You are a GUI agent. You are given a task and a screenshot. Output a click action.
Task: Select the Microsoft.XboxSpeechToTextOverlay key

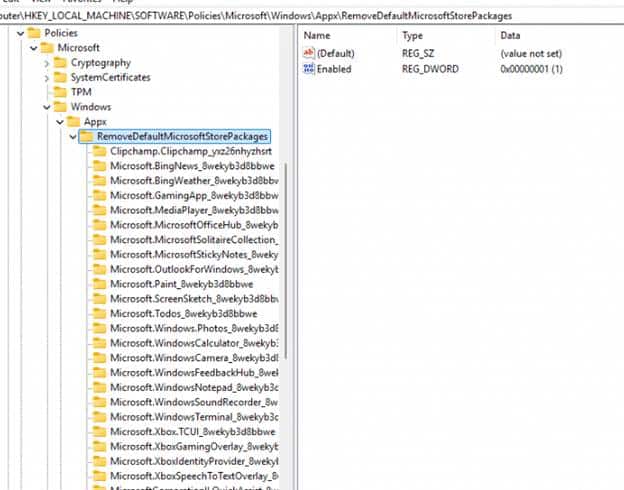coord(194,476)
